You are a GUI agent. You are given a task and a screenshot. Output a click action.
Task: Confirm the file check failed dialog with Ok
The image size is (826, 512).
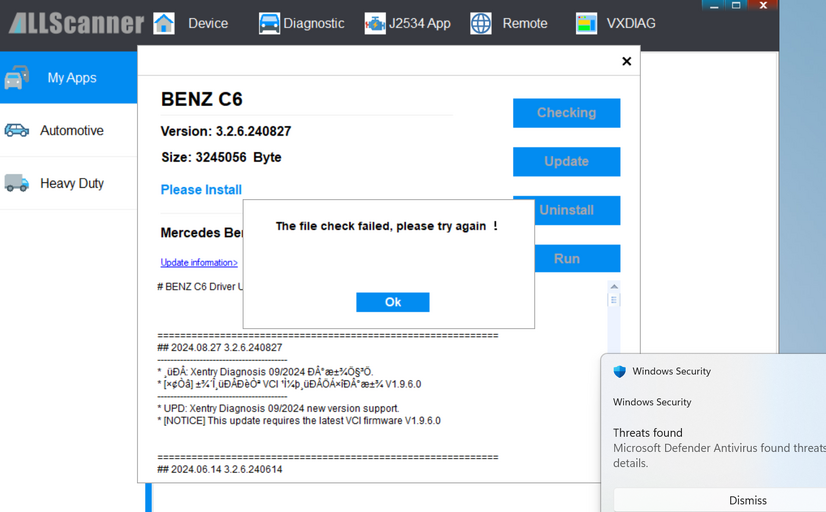pos(392,302)
